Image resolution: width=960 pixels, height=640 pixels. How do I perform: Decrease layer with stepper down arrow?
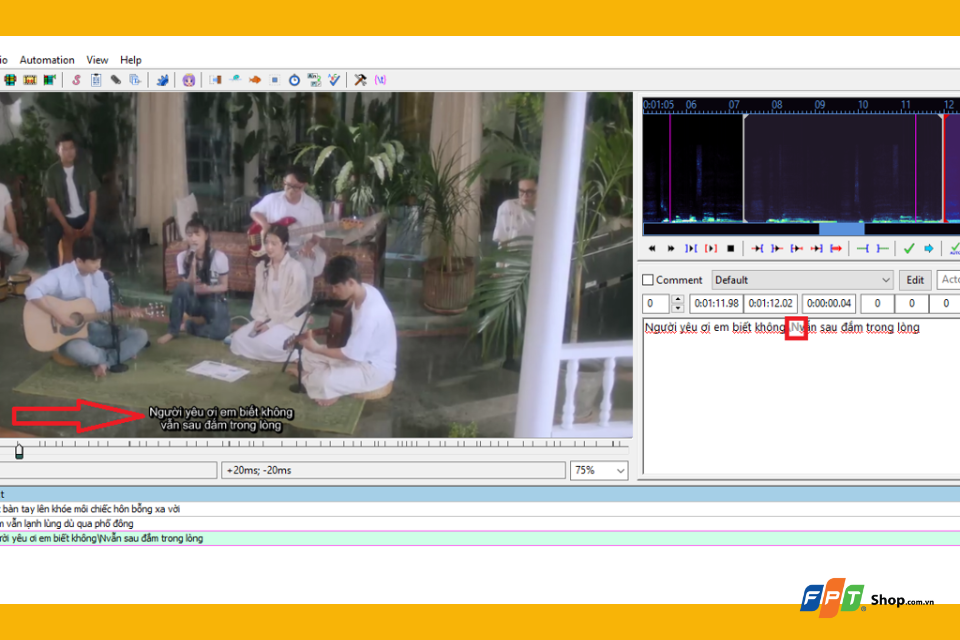[677, 308]
